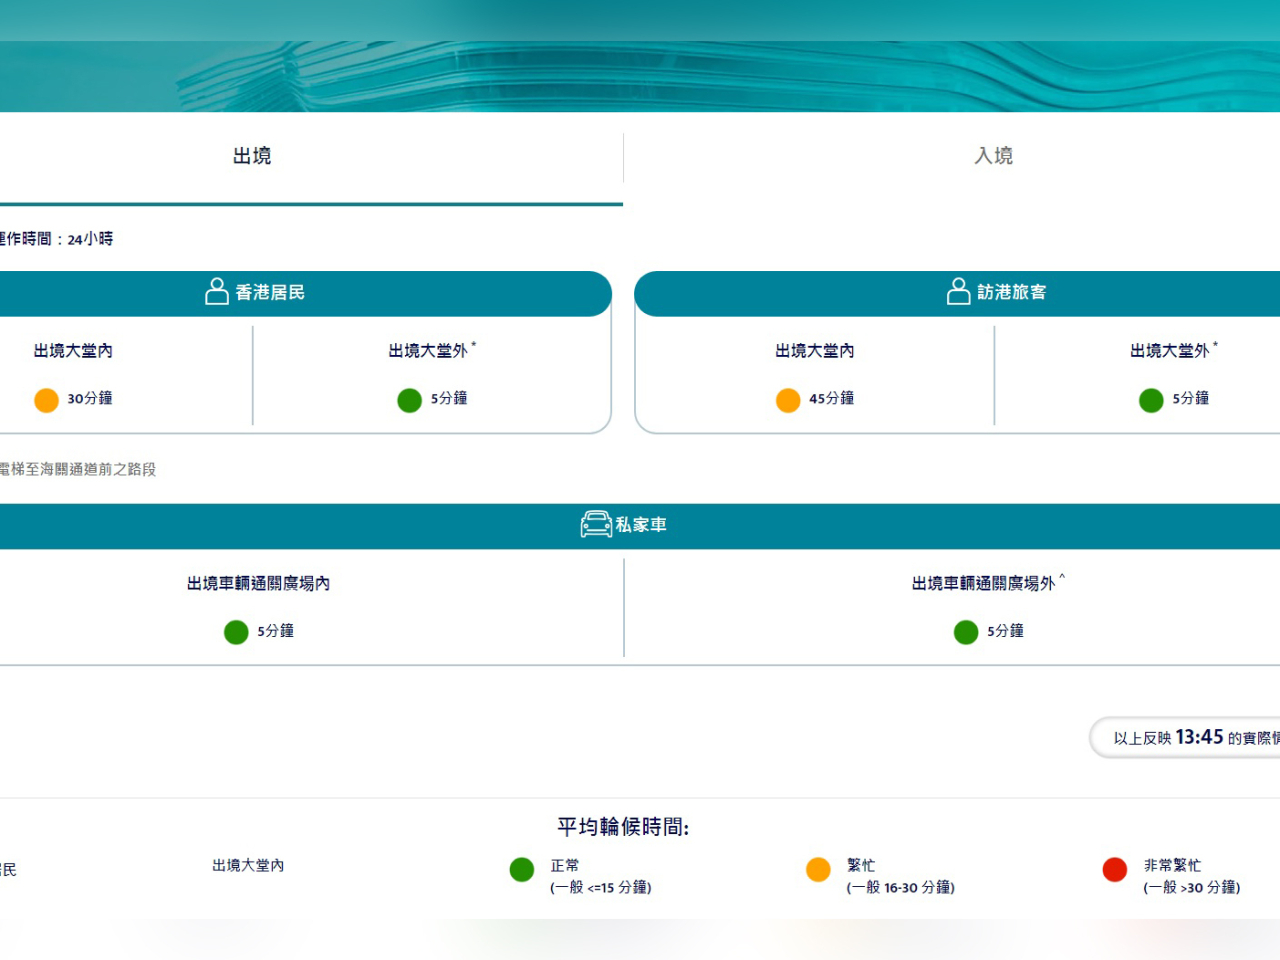Image resolution: width=1280 pixels, height=960 pixels.
Task: Click the person icon beside 香港居民
Action: point(217,291)
